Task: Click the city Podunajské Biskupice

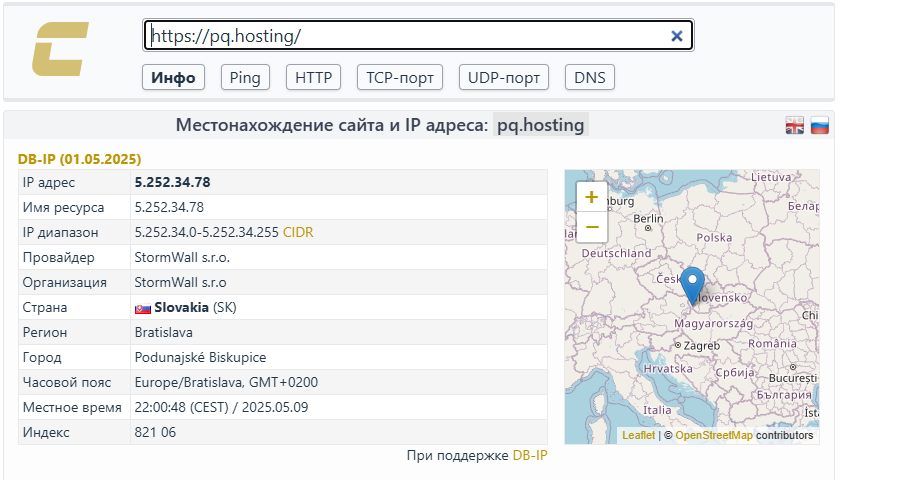Action: coord(200,357)
